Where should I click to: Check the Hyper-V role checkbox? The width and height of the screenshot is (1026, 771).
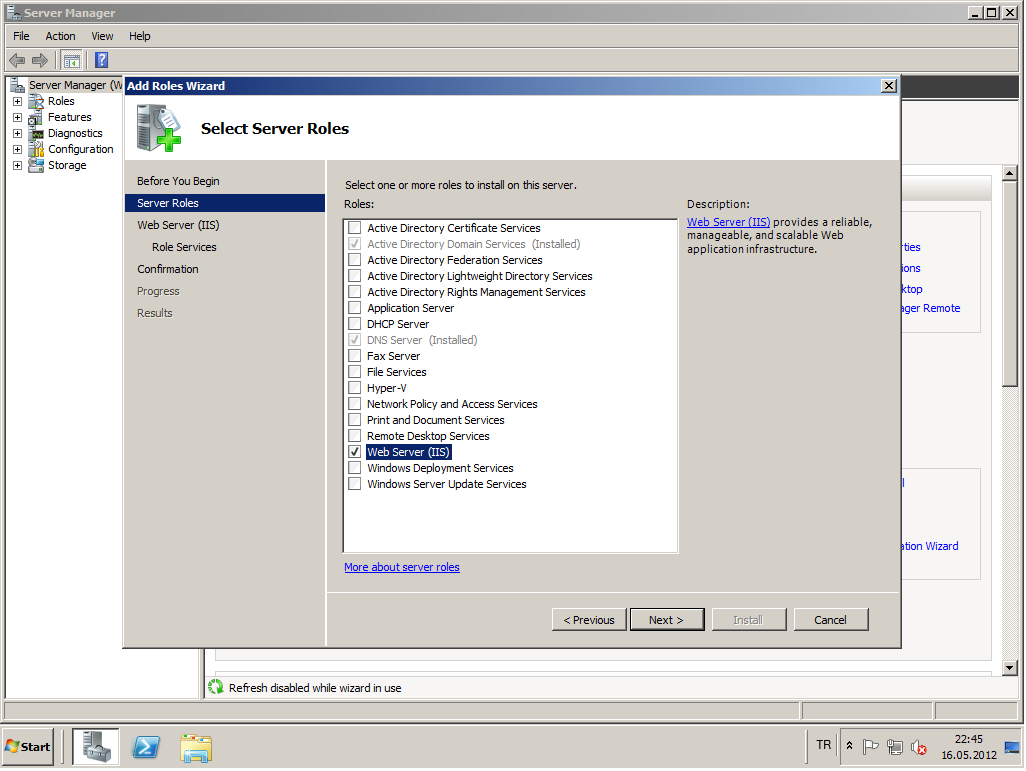pyautogui.click(x=354, y=388)
